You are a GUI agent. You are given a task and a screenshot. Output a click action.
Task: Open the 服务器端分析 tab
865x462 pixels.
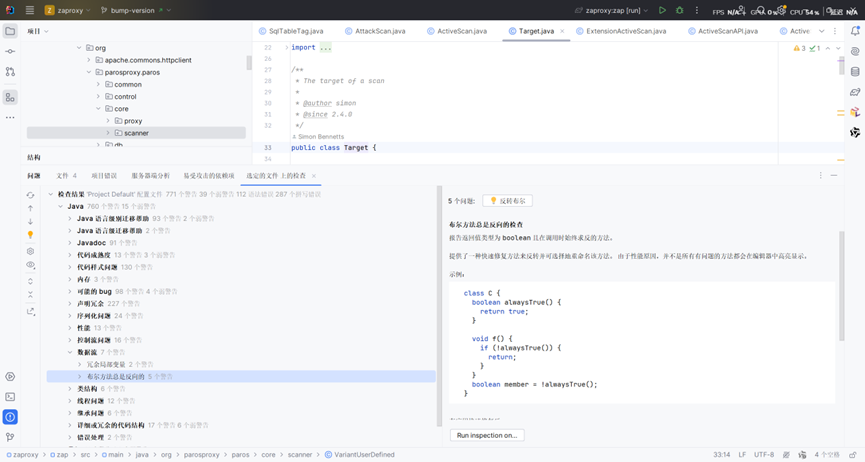point(150,176)
